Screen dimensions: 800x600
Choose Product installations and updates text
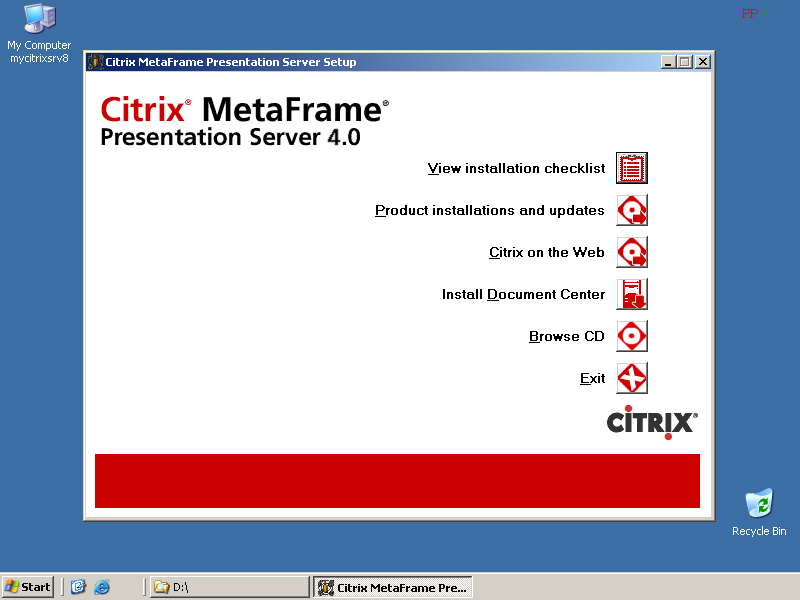(x=490, y=211)
